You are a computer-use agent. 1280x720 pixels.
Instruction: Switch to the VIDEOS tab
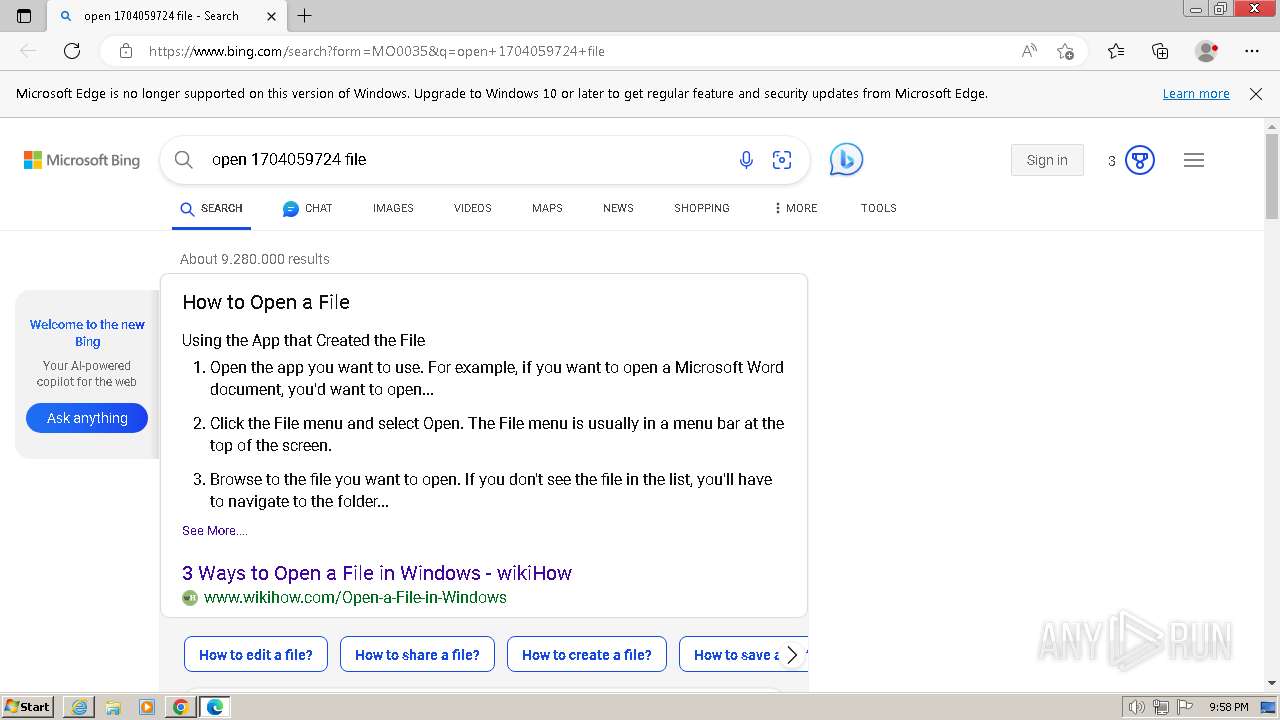(x=472, y=209)
